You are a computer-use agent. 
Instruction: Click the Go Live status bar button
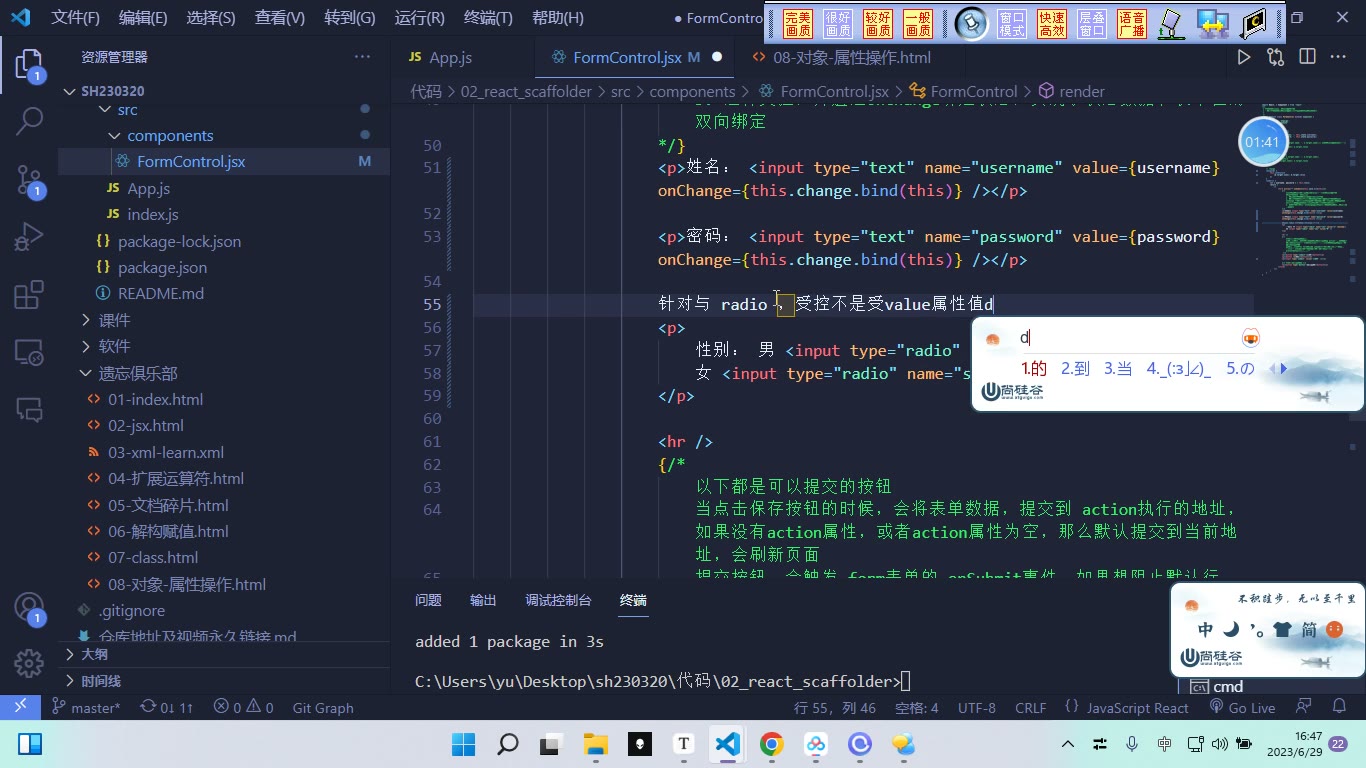click(x=1242, y=707)
